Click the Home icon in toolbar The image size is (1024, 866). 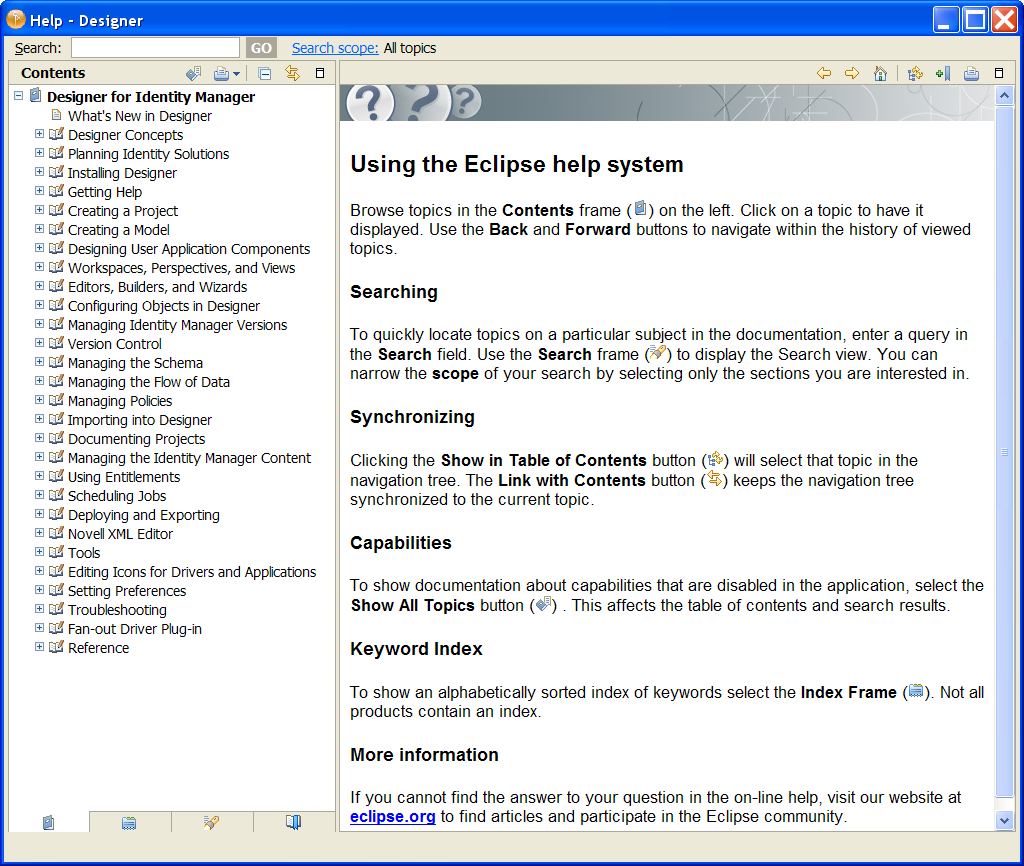click(880, 73)
